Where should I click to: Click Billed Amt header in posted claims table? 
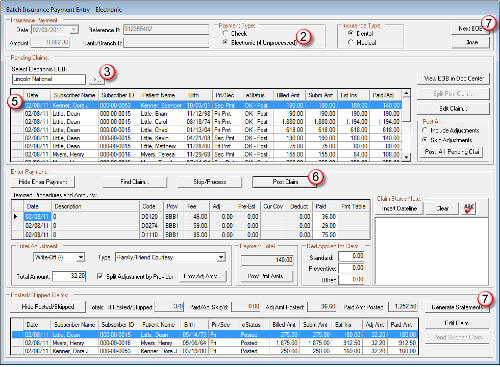(284, 325)
